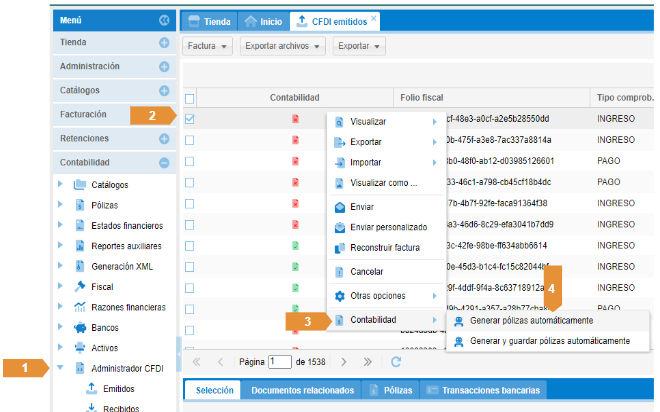660x412 pixels.
Task: Jump to last page arrow
Action: coord(368,361)
